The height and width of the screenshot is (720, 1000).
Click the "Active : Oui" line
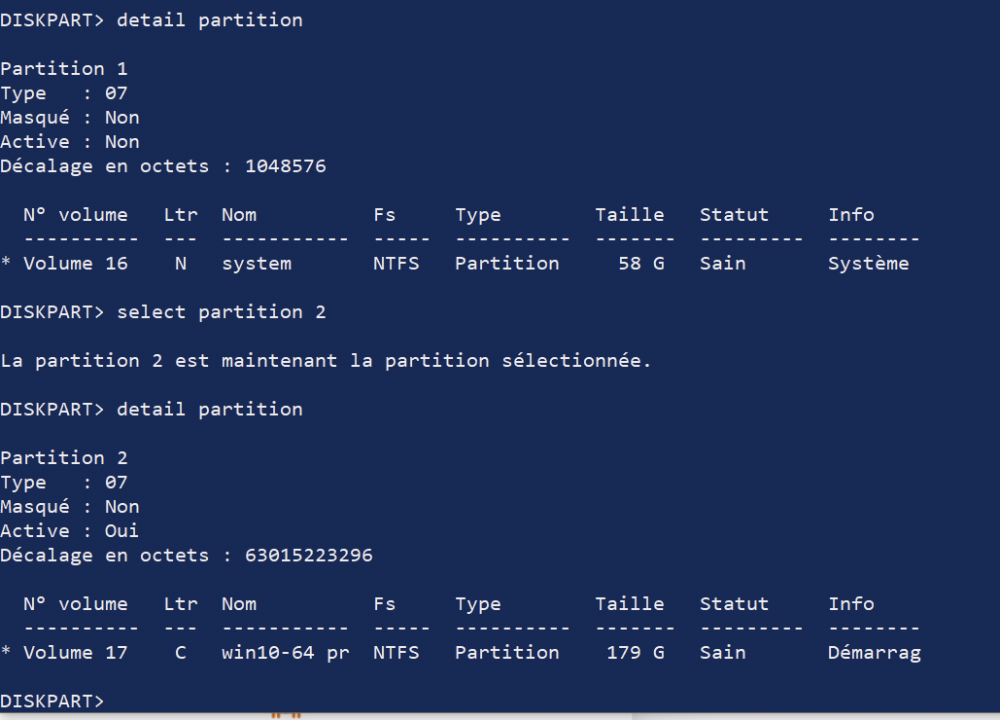pos(69,531)
